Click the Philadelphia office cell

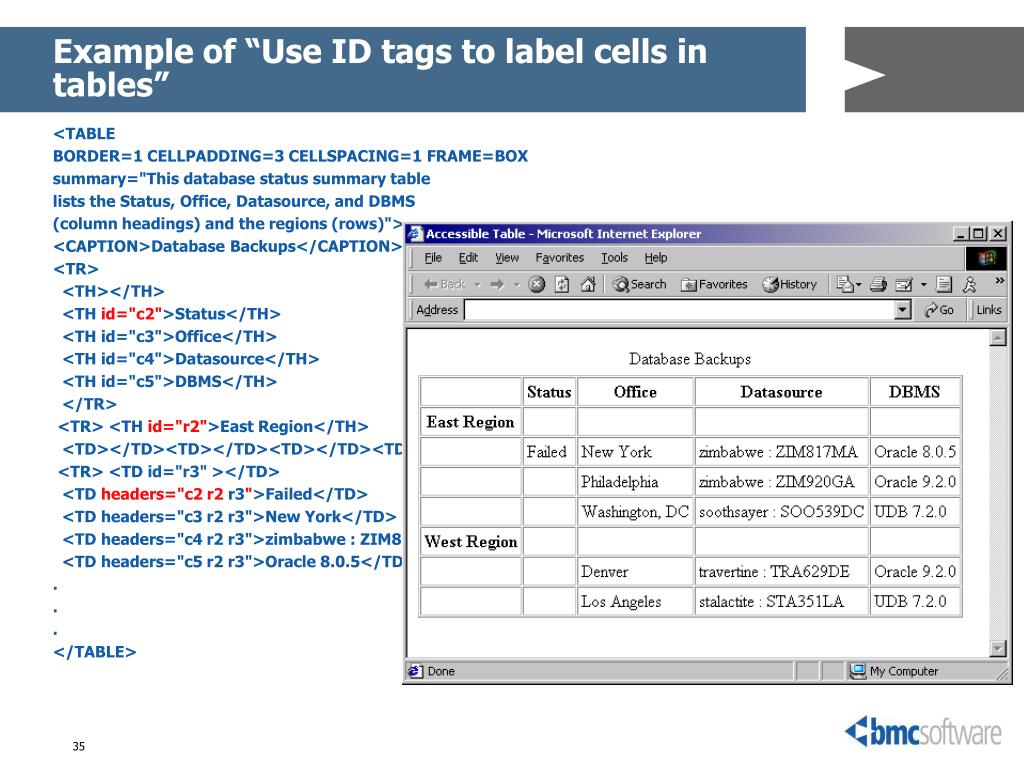635,482
